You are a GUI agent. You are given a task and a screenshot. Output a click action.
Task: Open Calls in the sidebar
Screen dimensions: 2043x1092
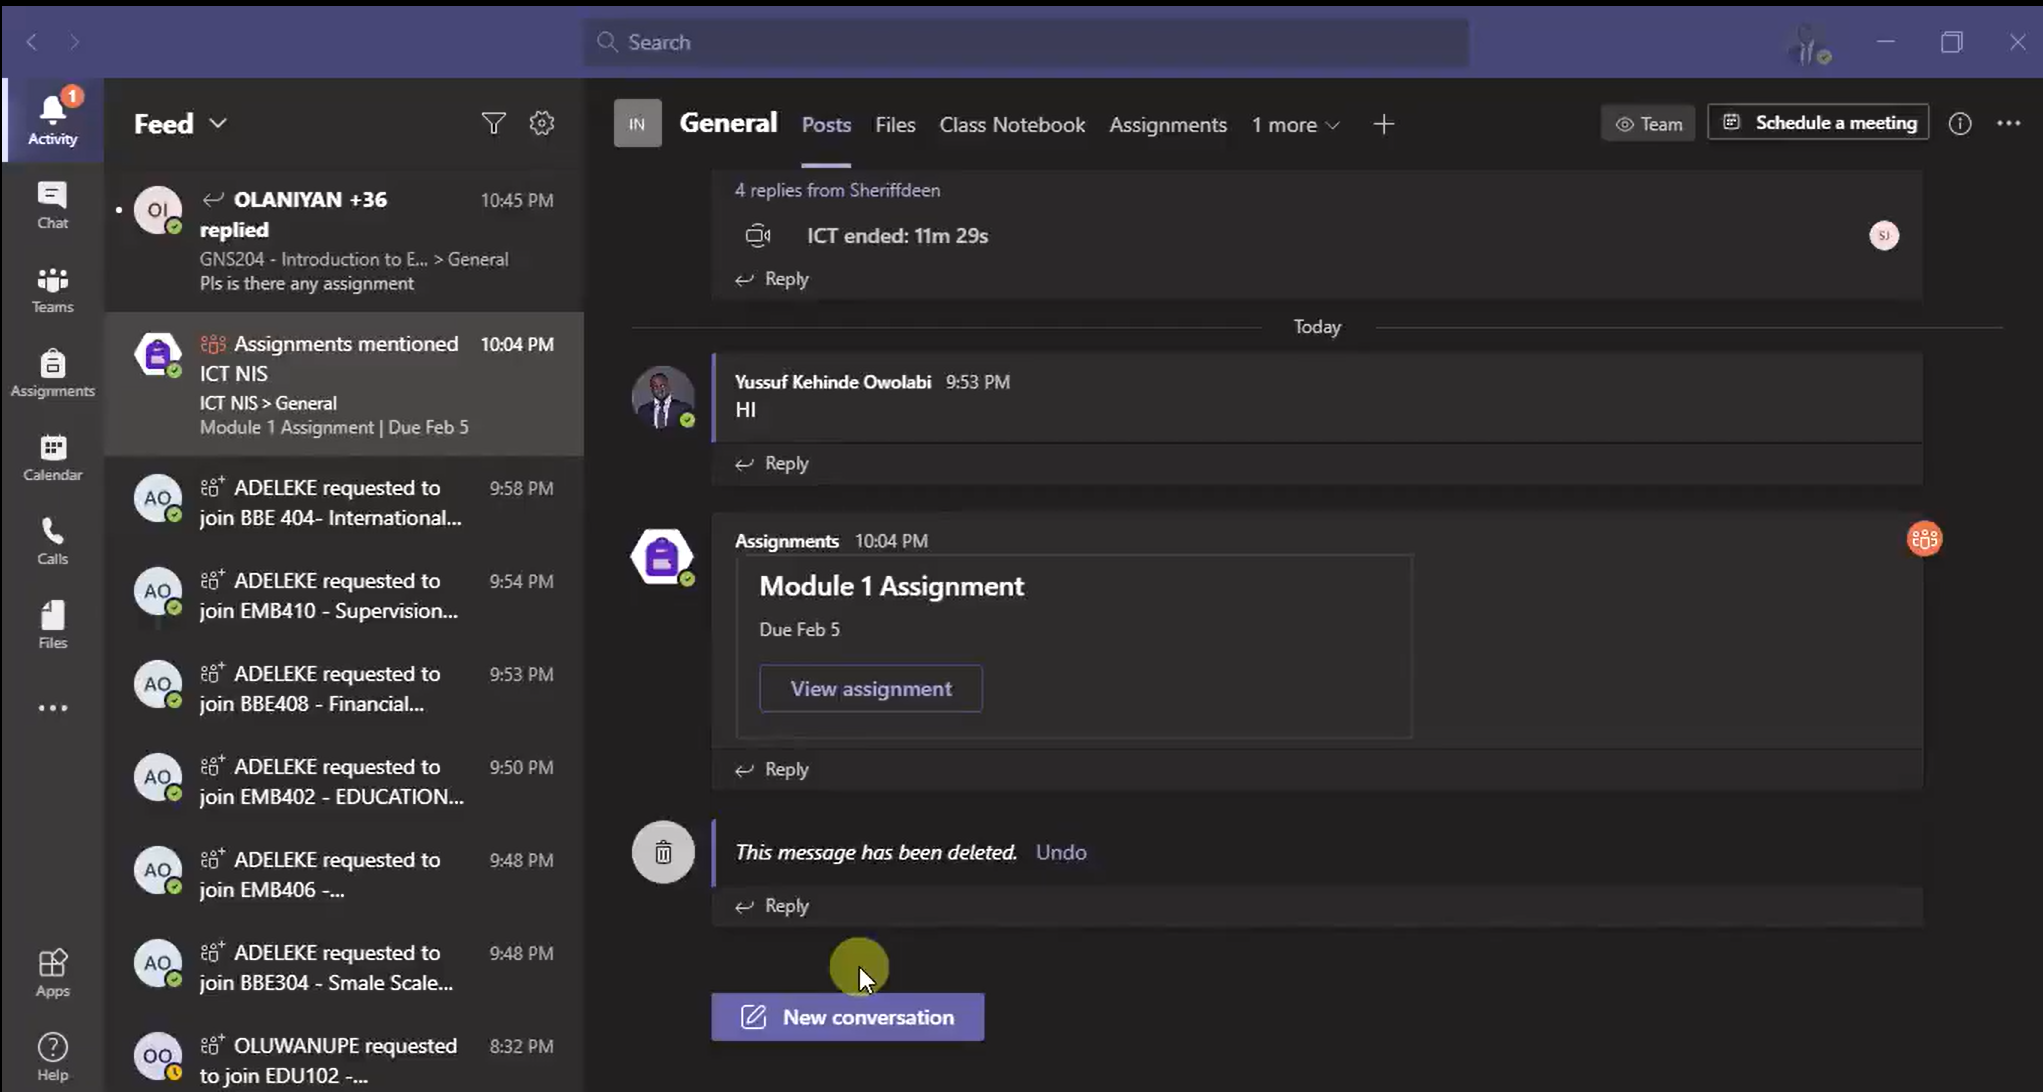52,541
